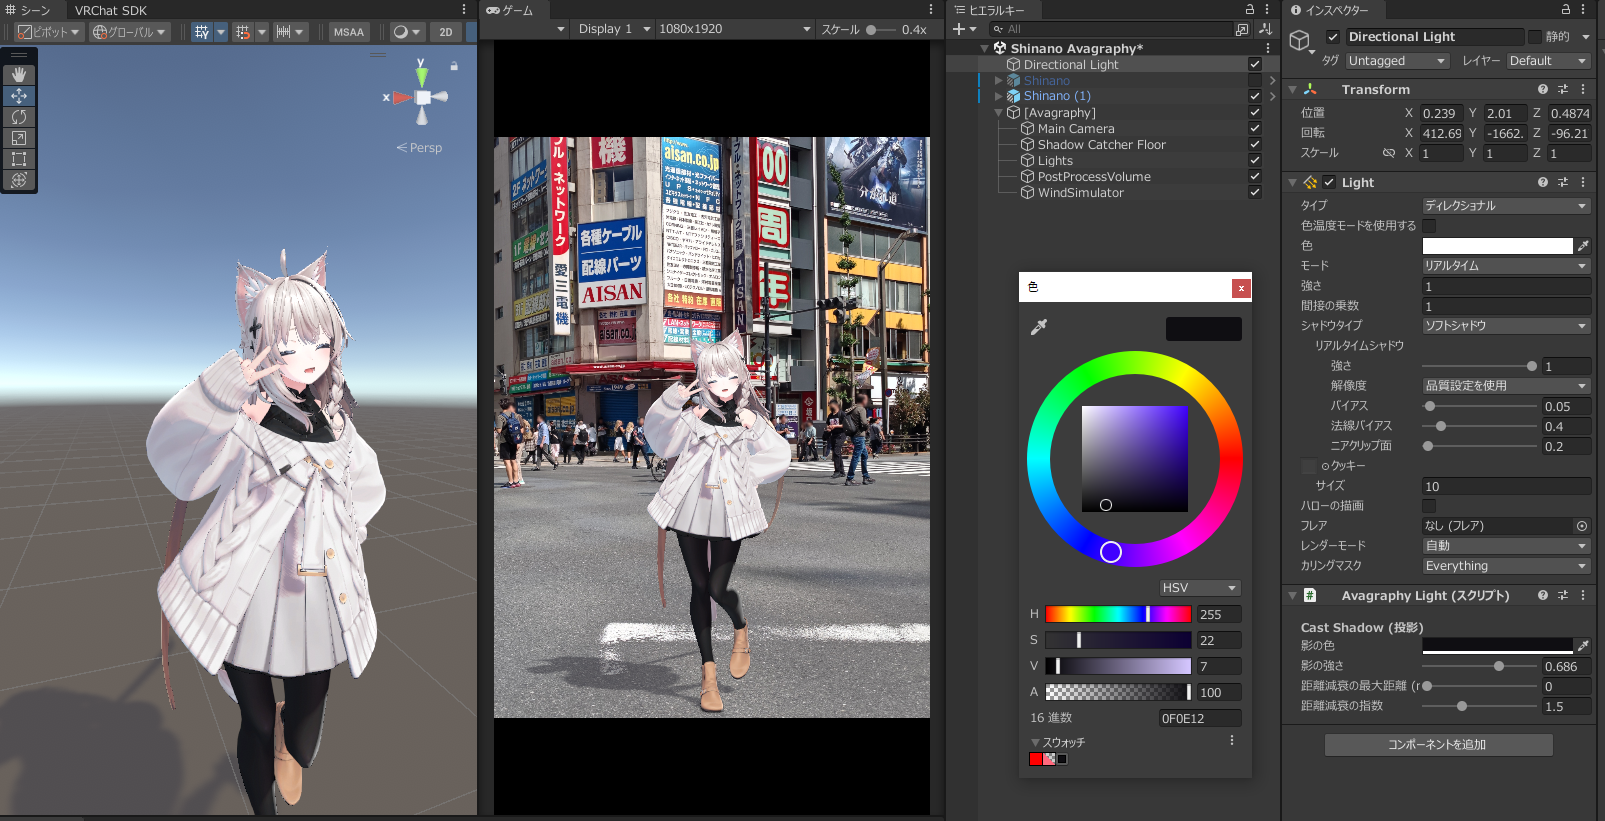This screenshot has width=1605, height=821.
Task: Open the pivot mode dropdown
Action: pos(48,32)
